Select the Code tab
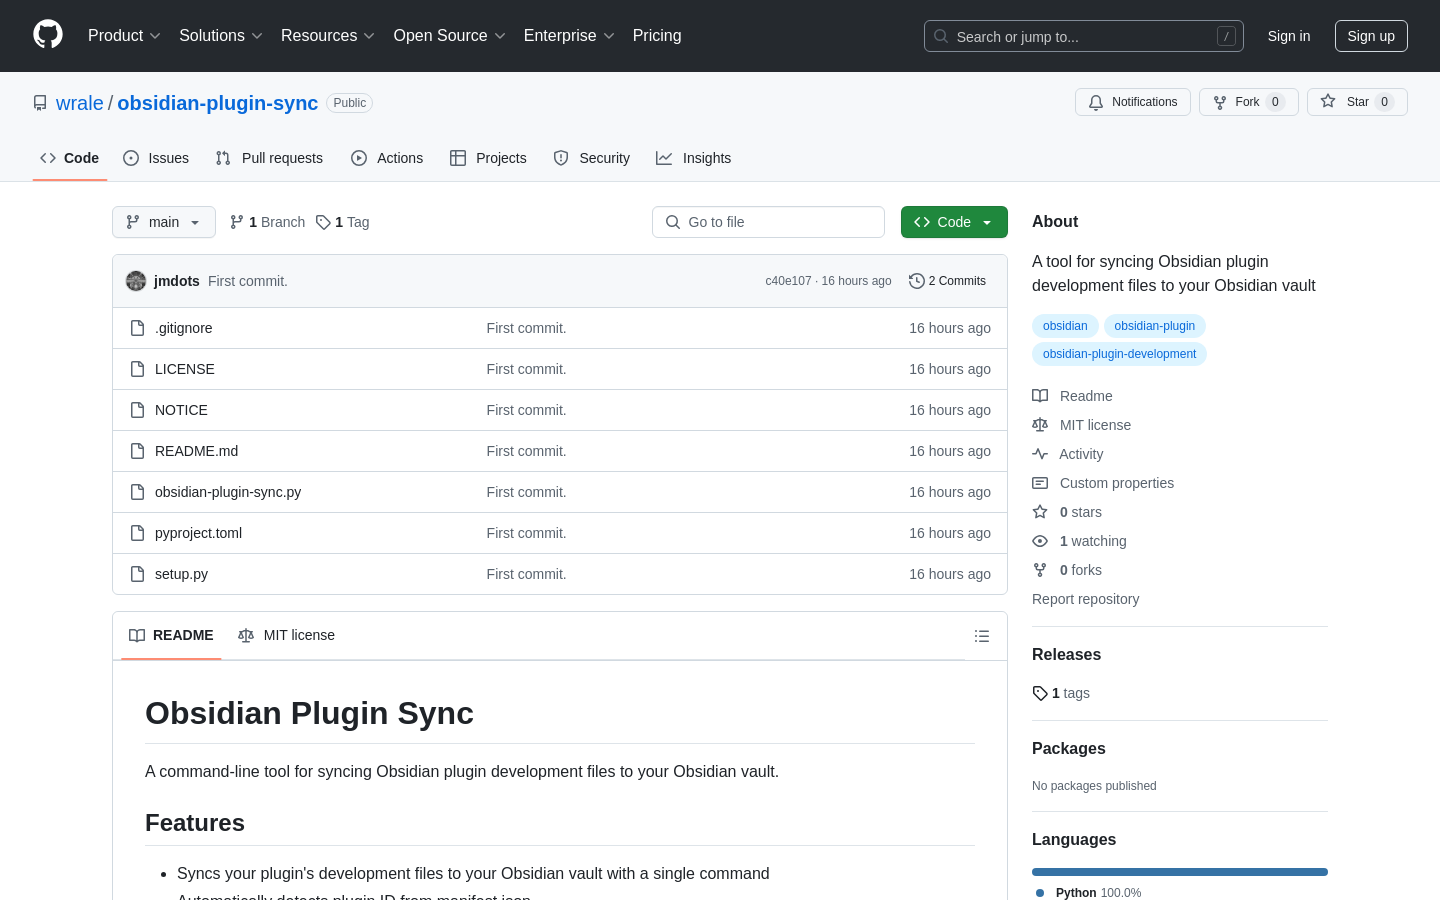1440x900 pixels. point(70,158)
